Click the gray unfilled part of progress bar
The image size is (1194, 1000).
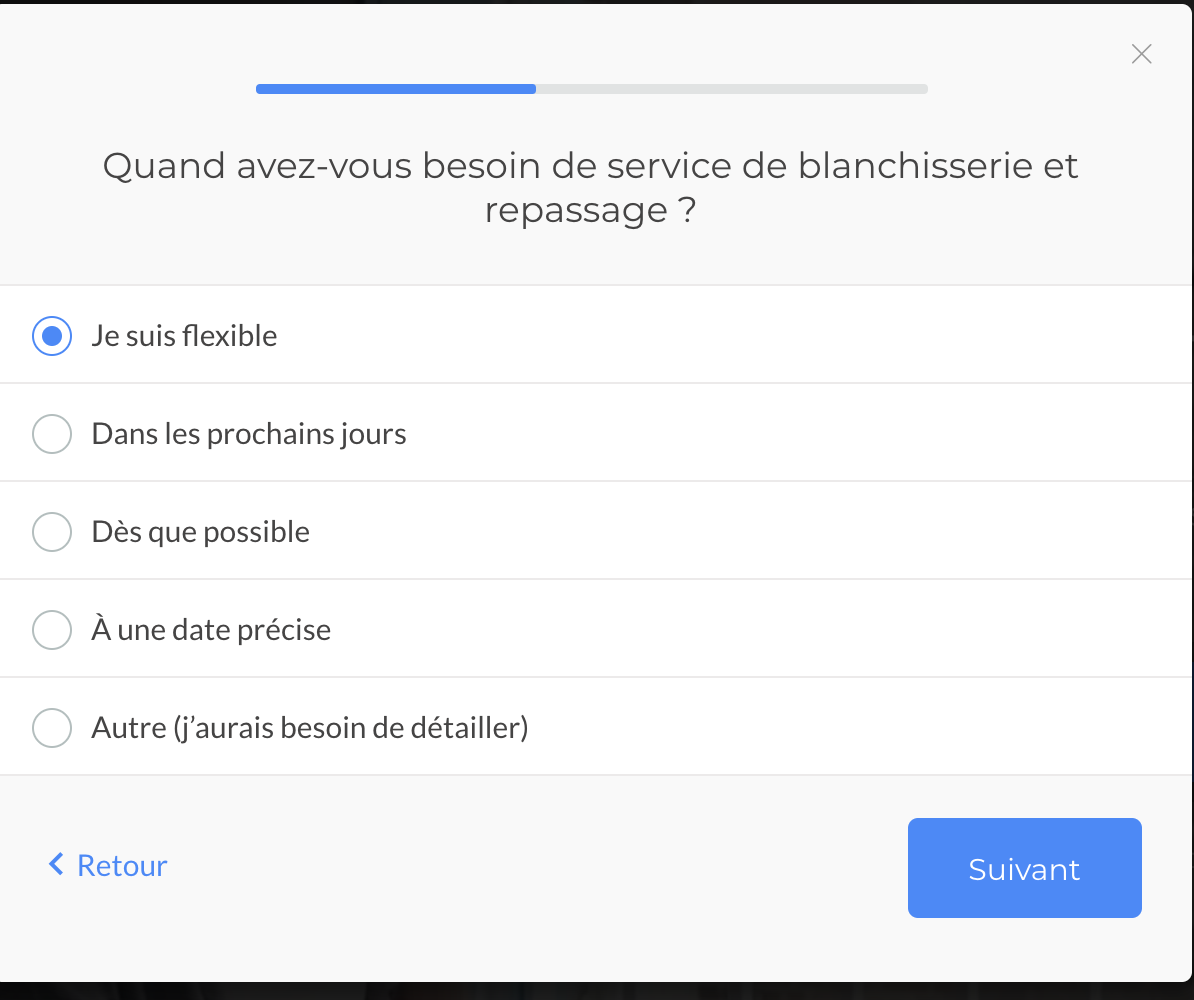point(732,89)
